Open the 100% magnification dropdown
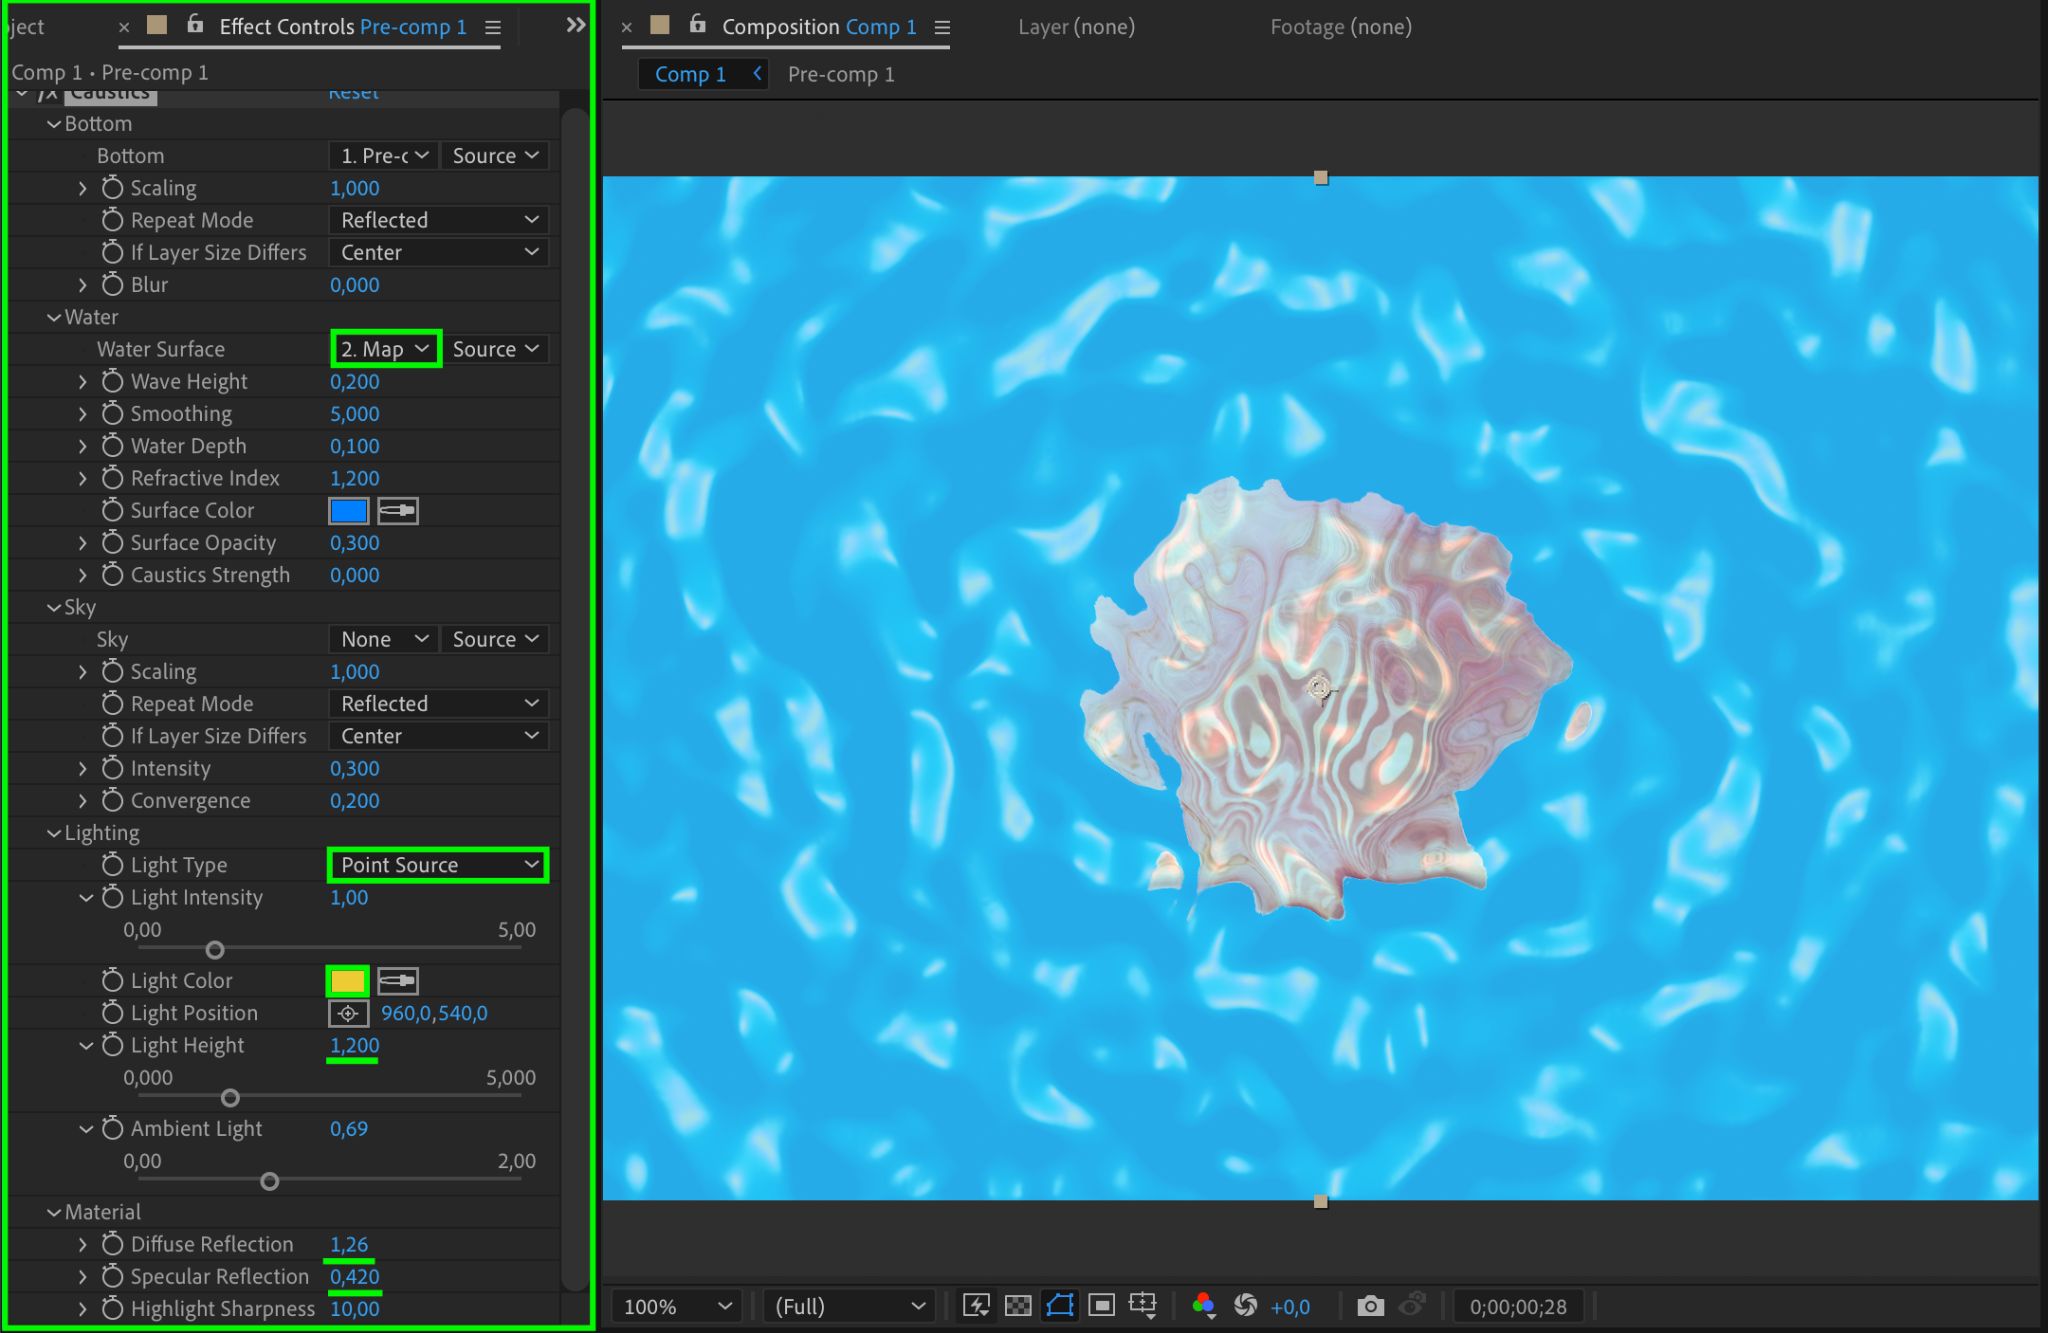 click(678, 1306)
